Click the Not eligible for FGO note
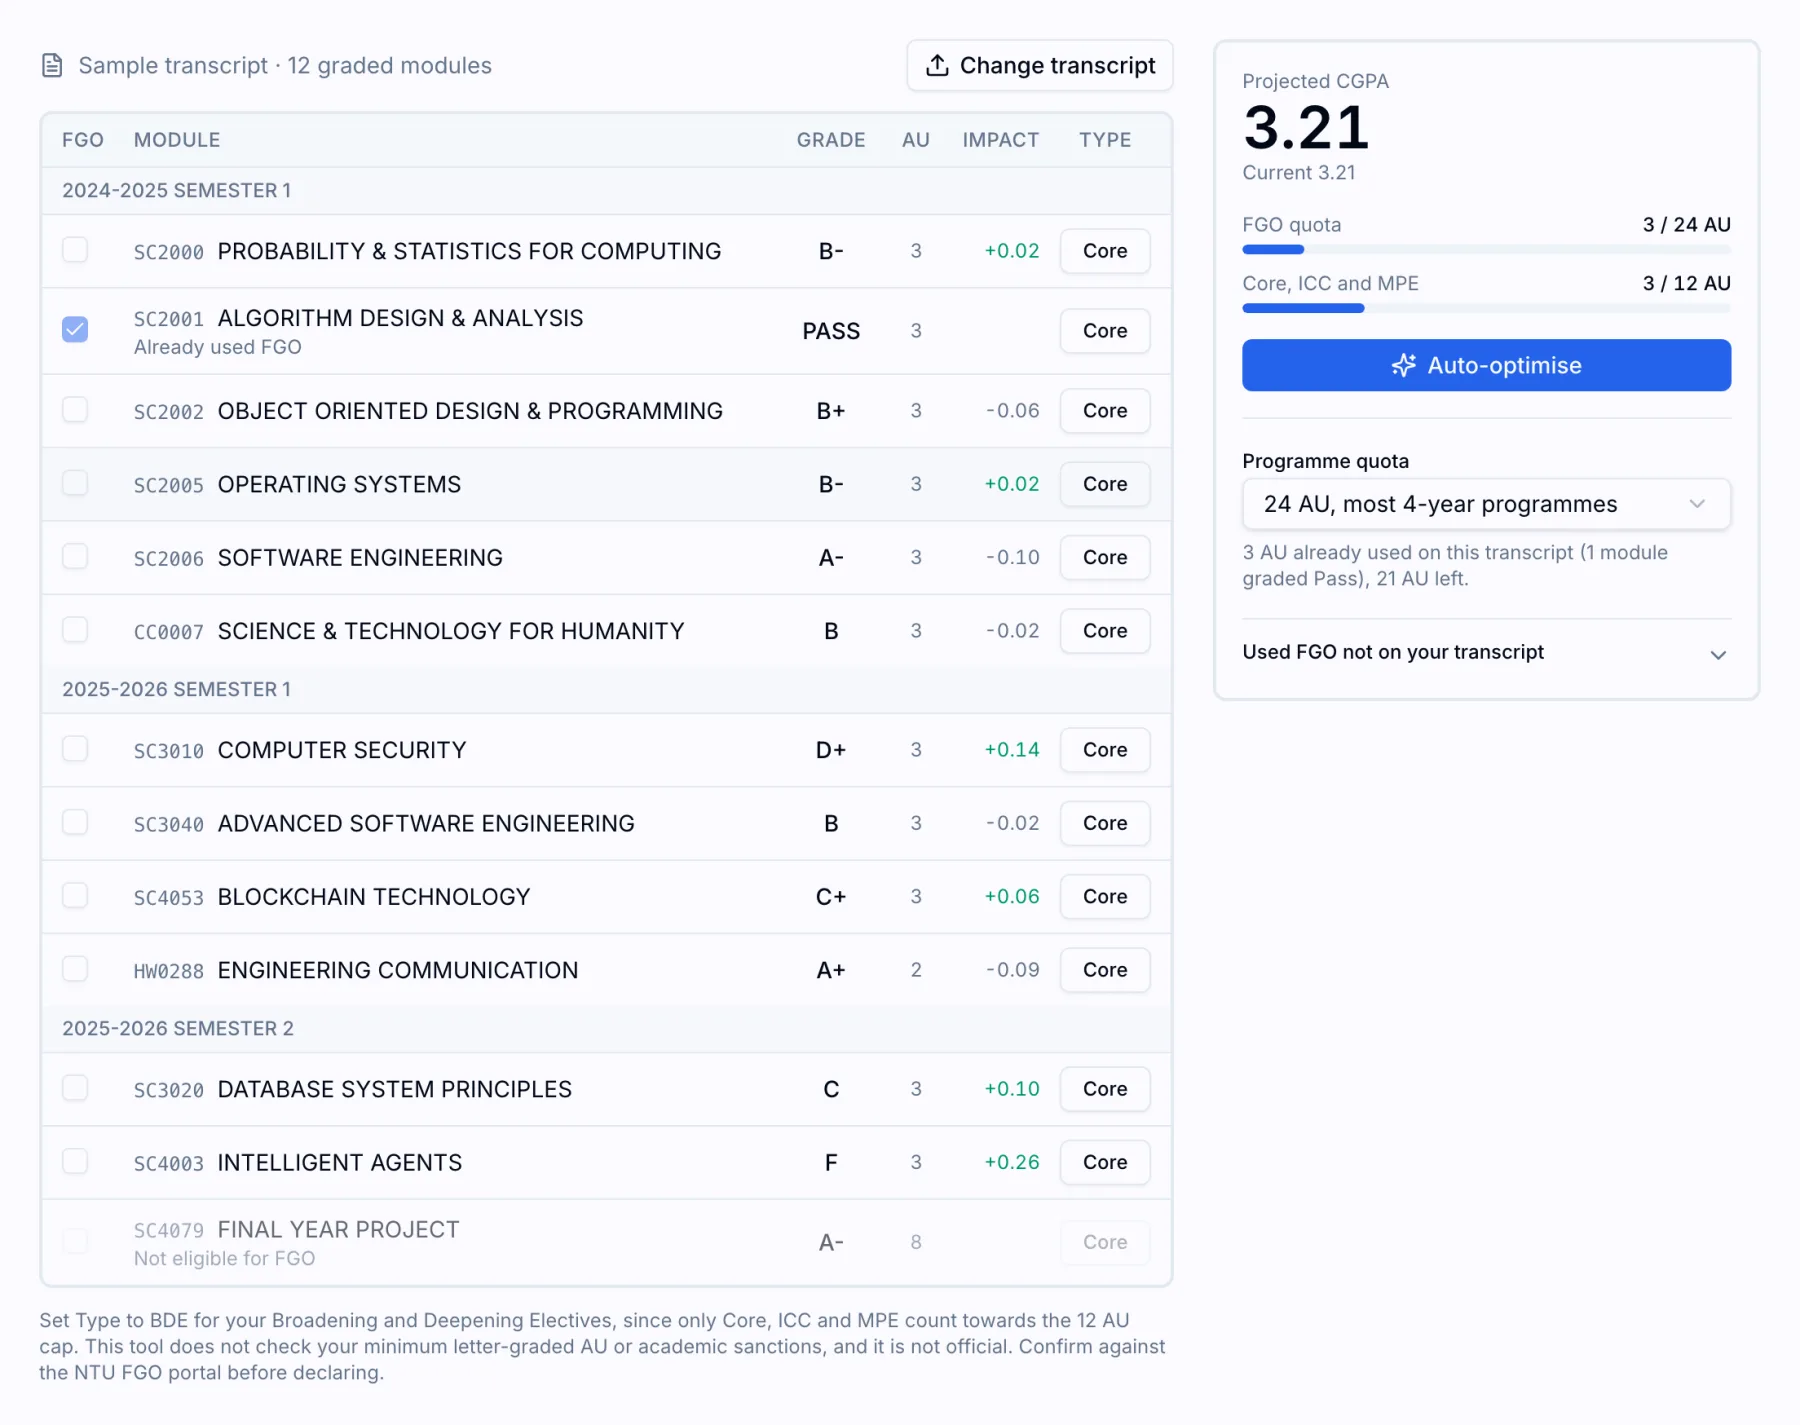The width and height of the screenshot is (1800, 1425). click(224, 1258)
